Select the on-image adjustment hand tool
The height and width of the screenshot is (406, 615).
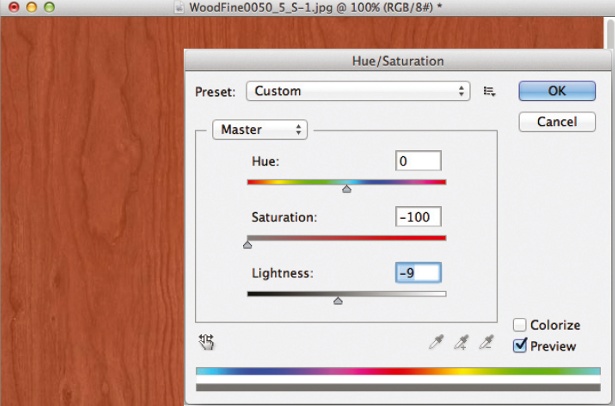point(206,342)
